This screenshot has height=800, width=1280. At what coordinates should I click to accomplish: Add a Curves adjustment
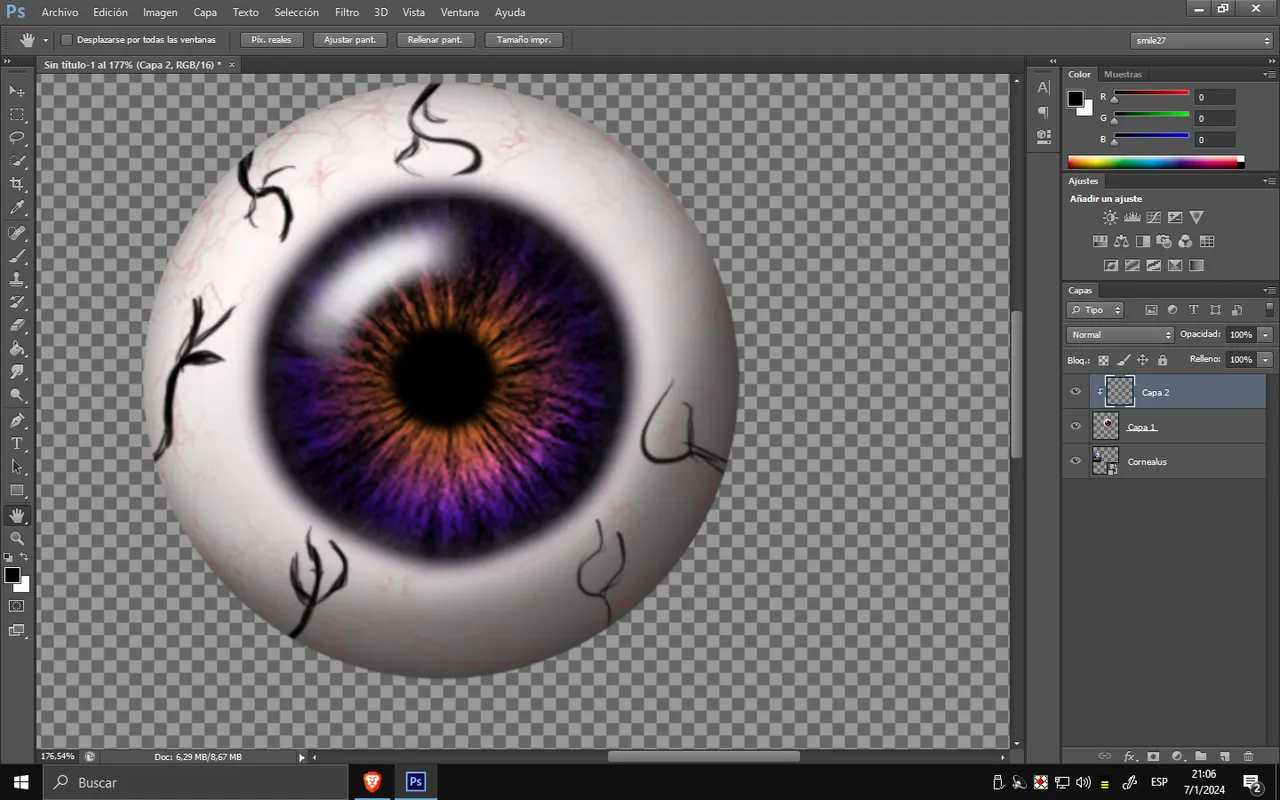pos(1153,217)
